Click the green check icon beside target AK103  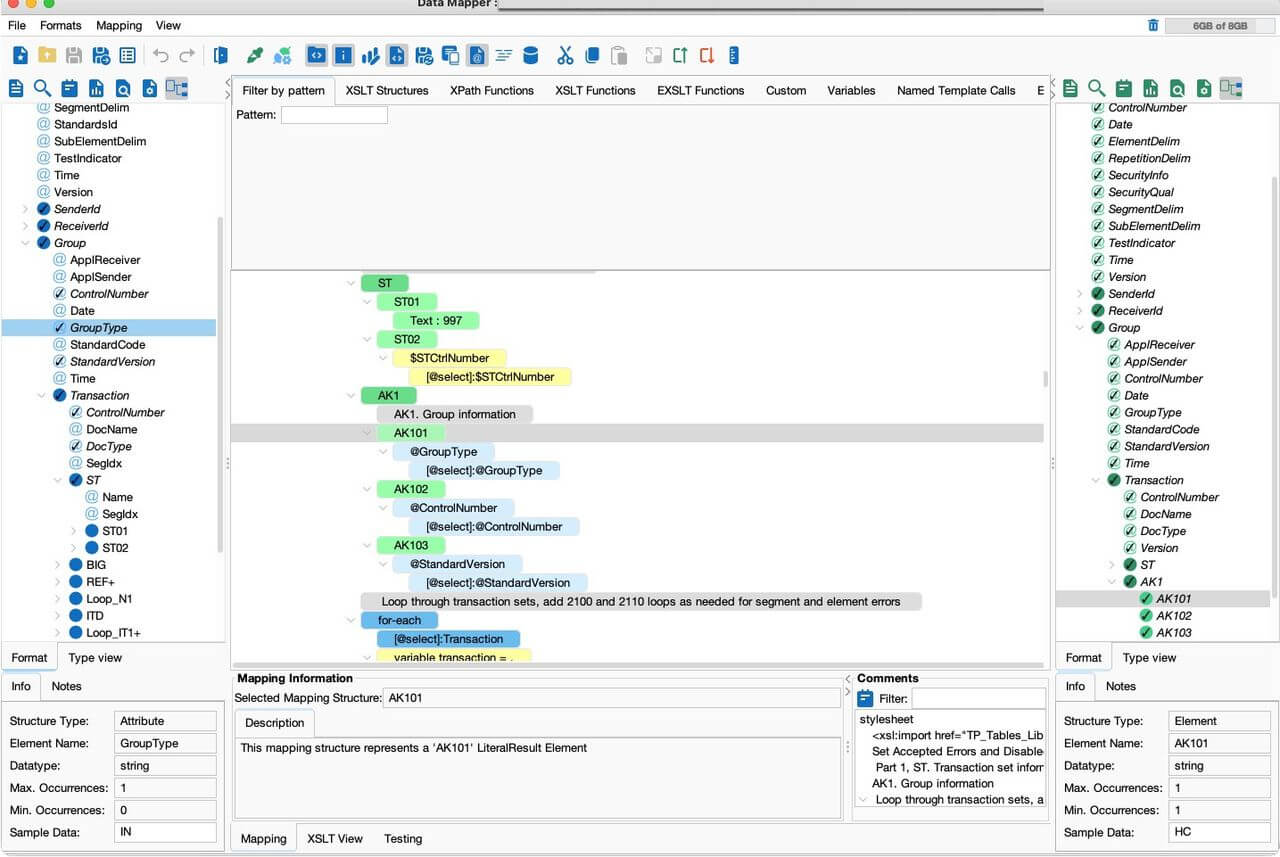(x=1146, y=633)
